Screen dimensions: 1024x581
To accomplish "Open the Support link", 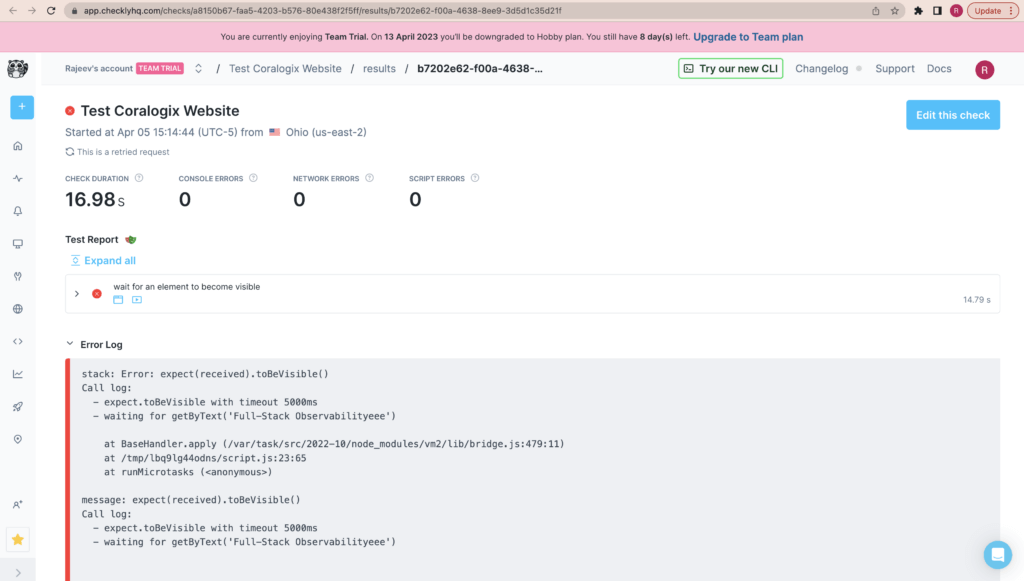I will coord(895,69).
